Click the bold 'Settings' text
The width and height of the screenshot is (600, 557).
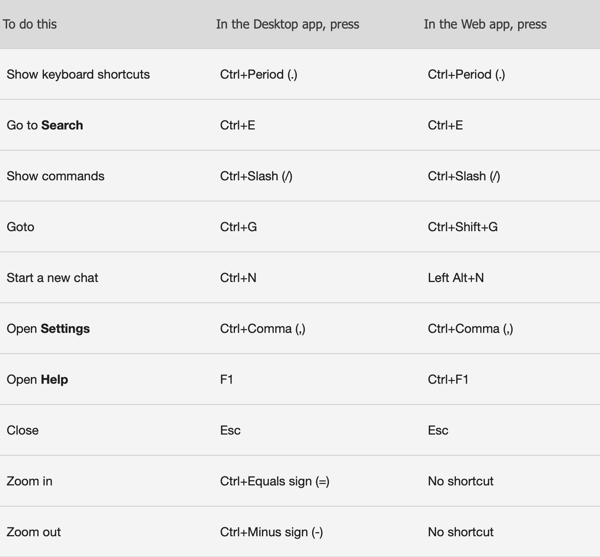(65, 329)
